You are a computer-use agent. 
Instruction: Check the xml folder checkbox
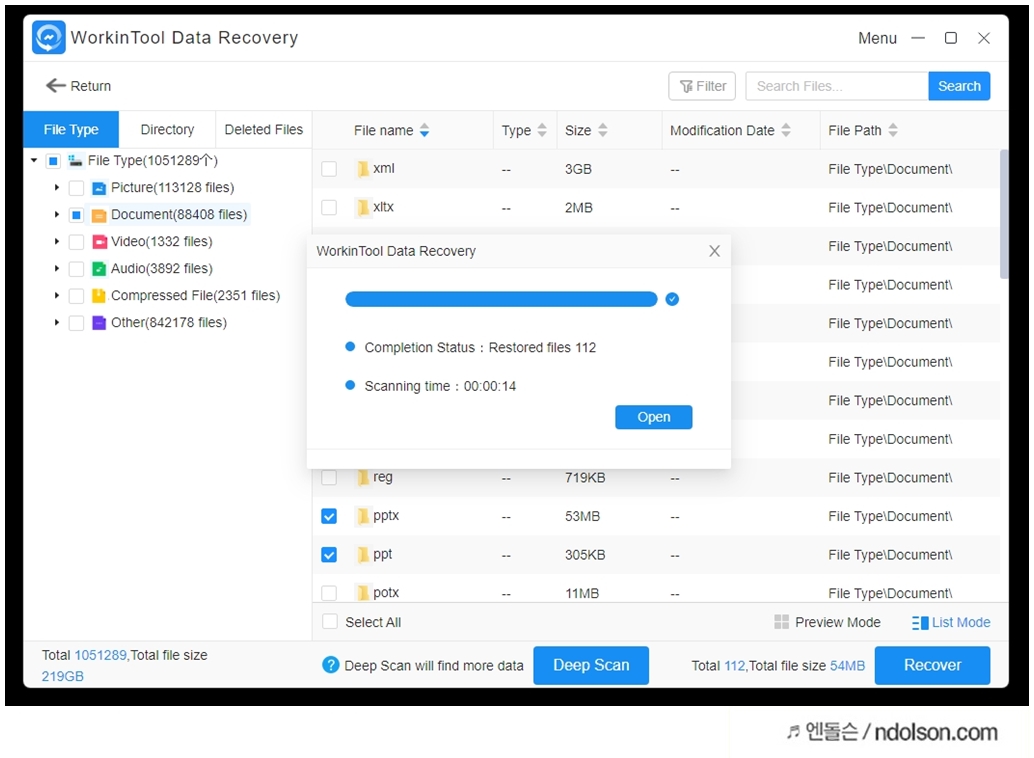click(x=329, y=169)
